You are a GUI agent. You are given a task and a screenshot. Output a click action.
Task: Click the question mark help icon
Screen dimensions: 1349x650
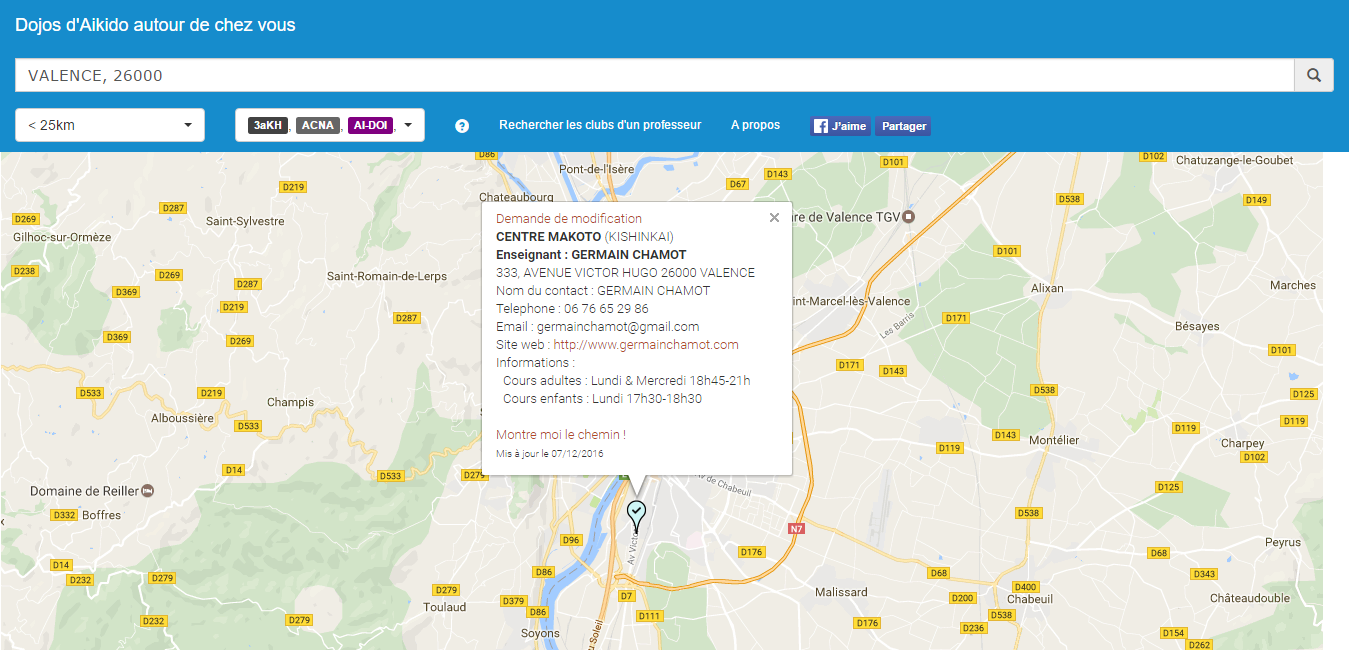(x=462, y=126)
